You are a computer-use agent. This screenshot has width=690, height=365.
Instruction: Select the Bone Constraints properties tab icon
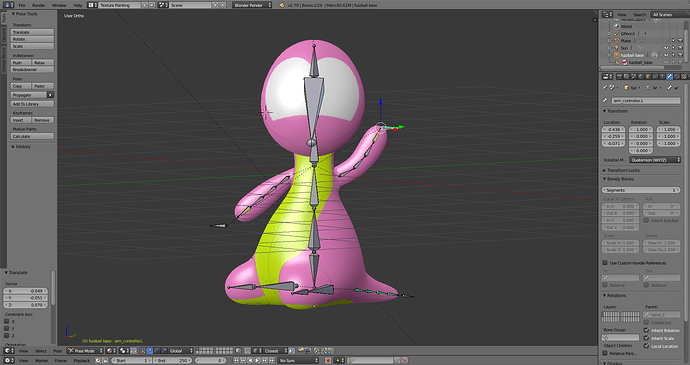tap(676, 77)
